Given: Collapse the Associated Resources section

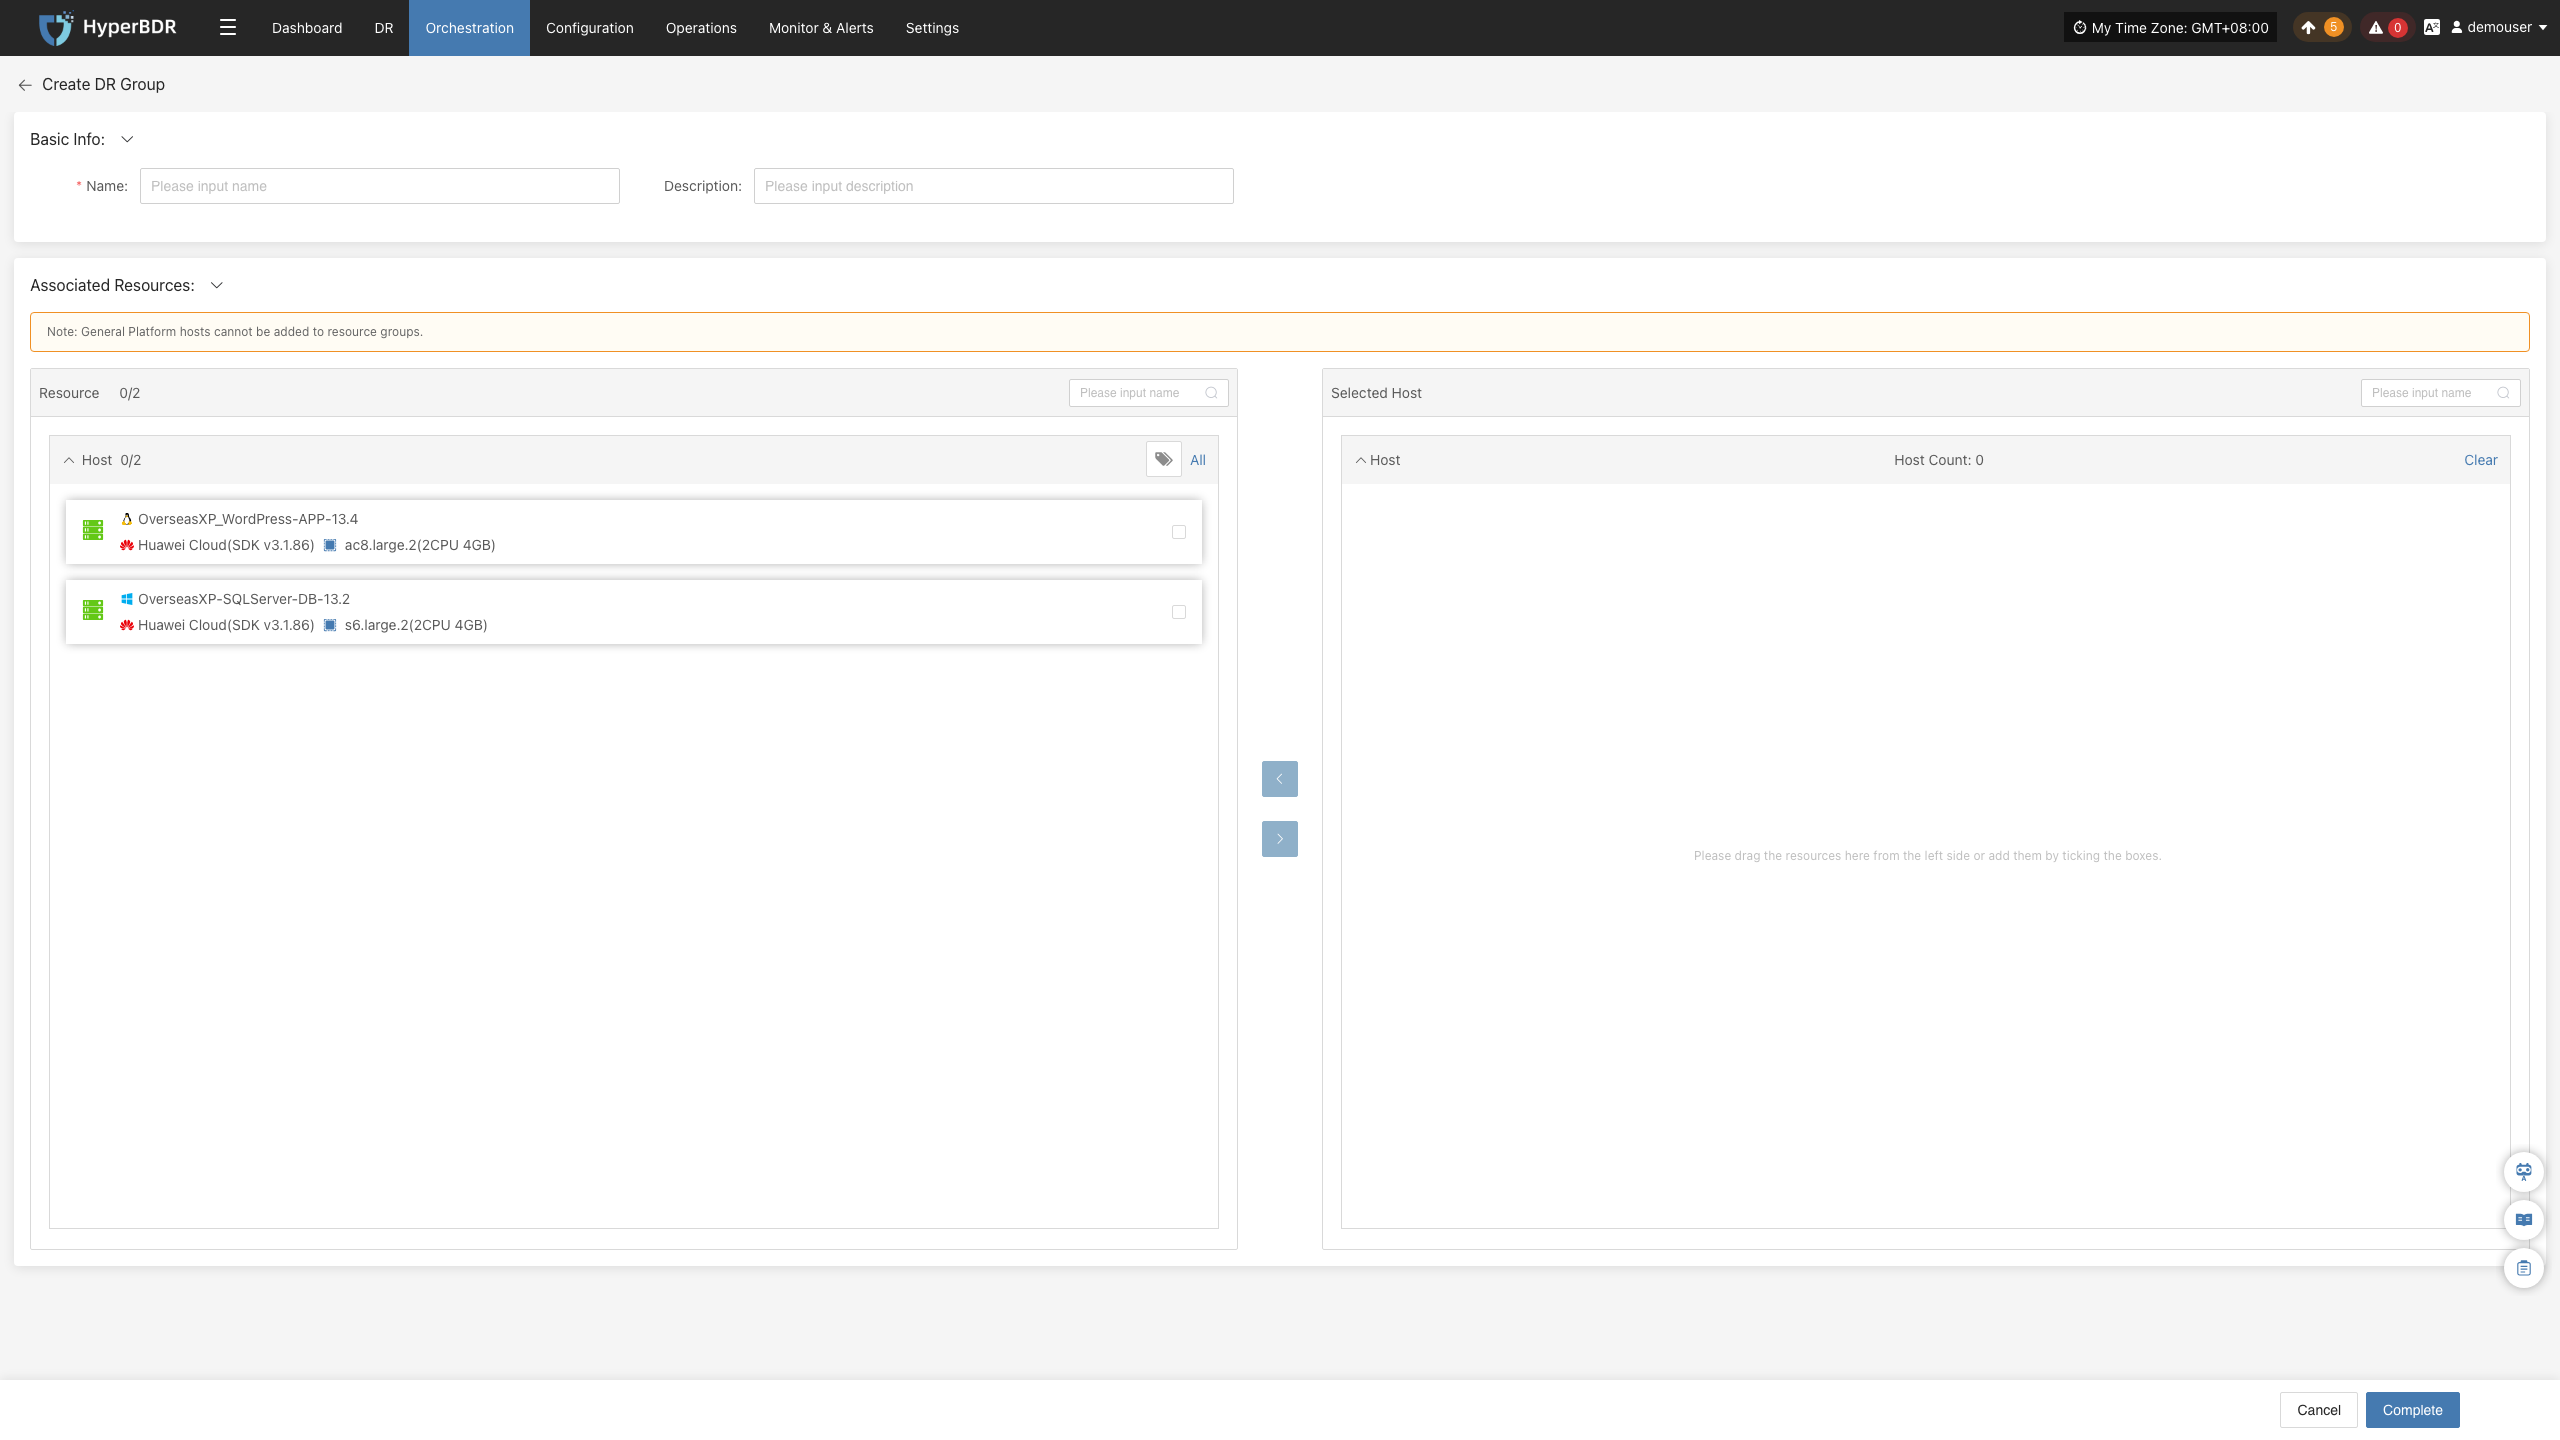Looking at the screenshot, I should pos(217,286).
